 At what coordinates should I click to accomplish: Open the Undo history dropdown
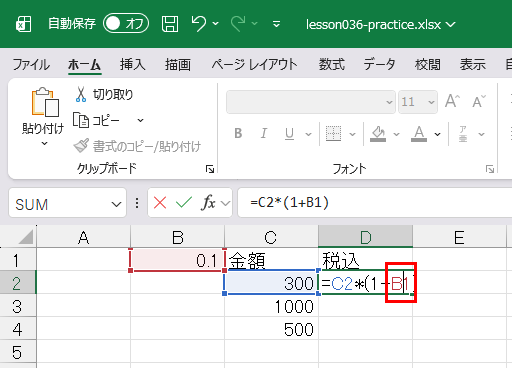[216, 24]
